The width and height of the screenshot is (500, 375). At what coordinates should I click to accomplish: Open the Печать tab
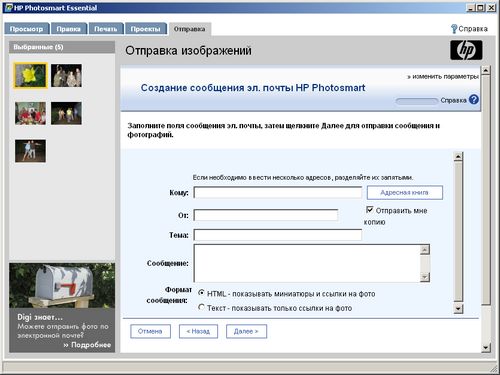[x=106, y=29]
